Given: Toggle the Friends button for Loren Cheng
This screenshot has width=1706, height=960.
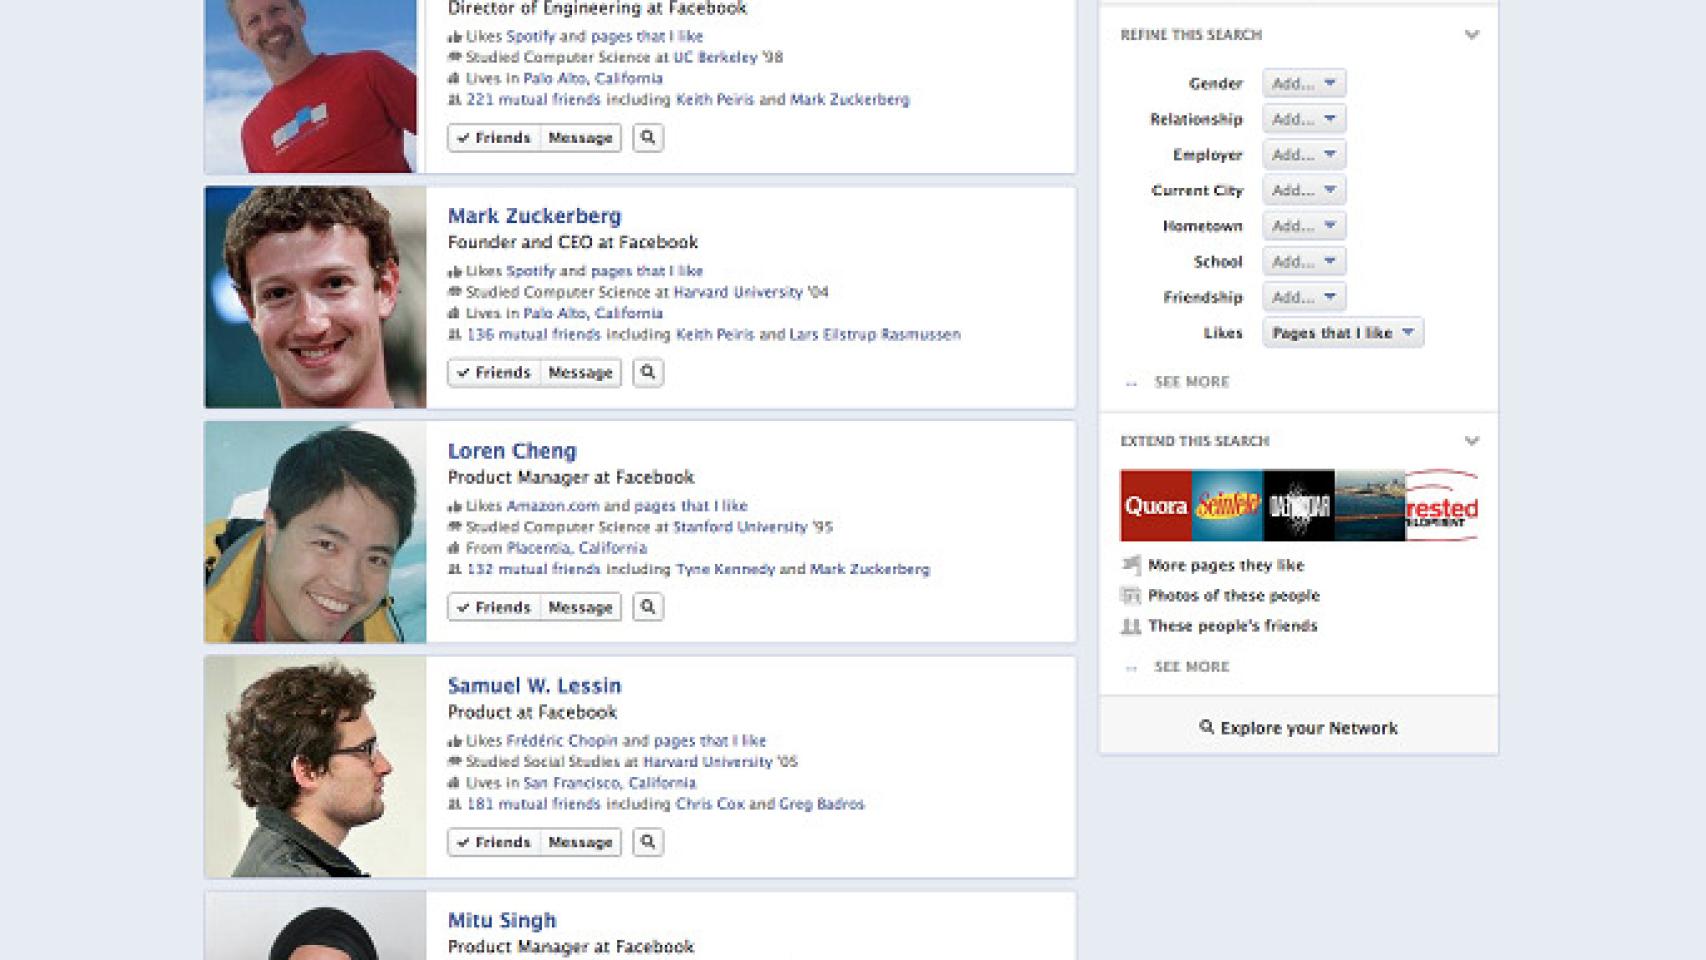Looking at the screenshot, I should pos(495,606).
